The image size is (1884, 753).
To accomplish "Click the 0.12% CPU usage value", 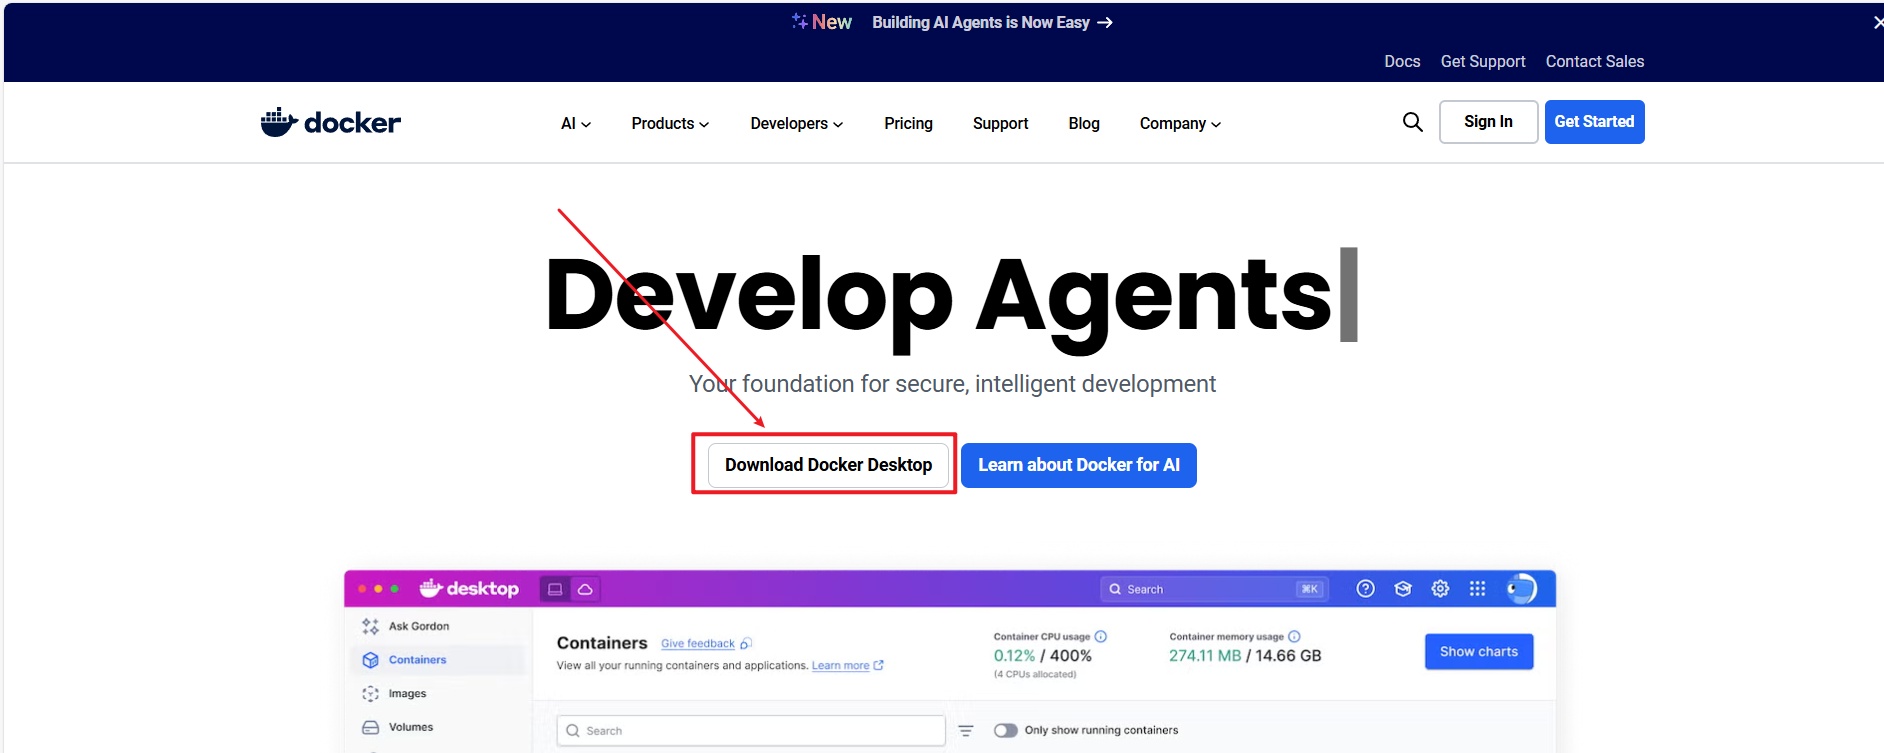I will point(1014,656).
